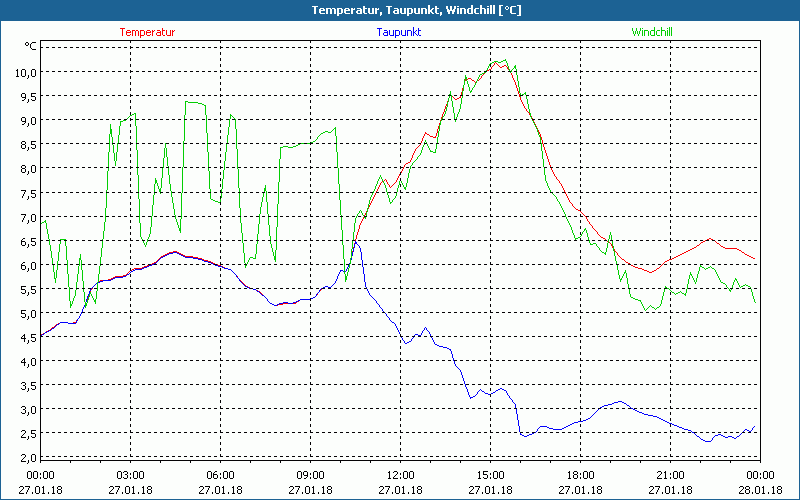The width and height of the screenshot is (800, 500).
Task: Click the blue Taupunkt legend label
Action: click(x=398, y=32)
